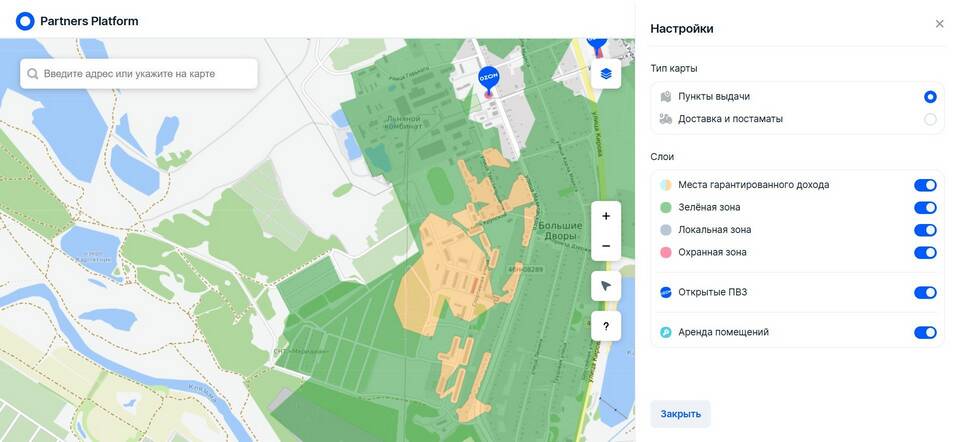Zoom out with the minus button
960x442 pixels.
[606, 246]
